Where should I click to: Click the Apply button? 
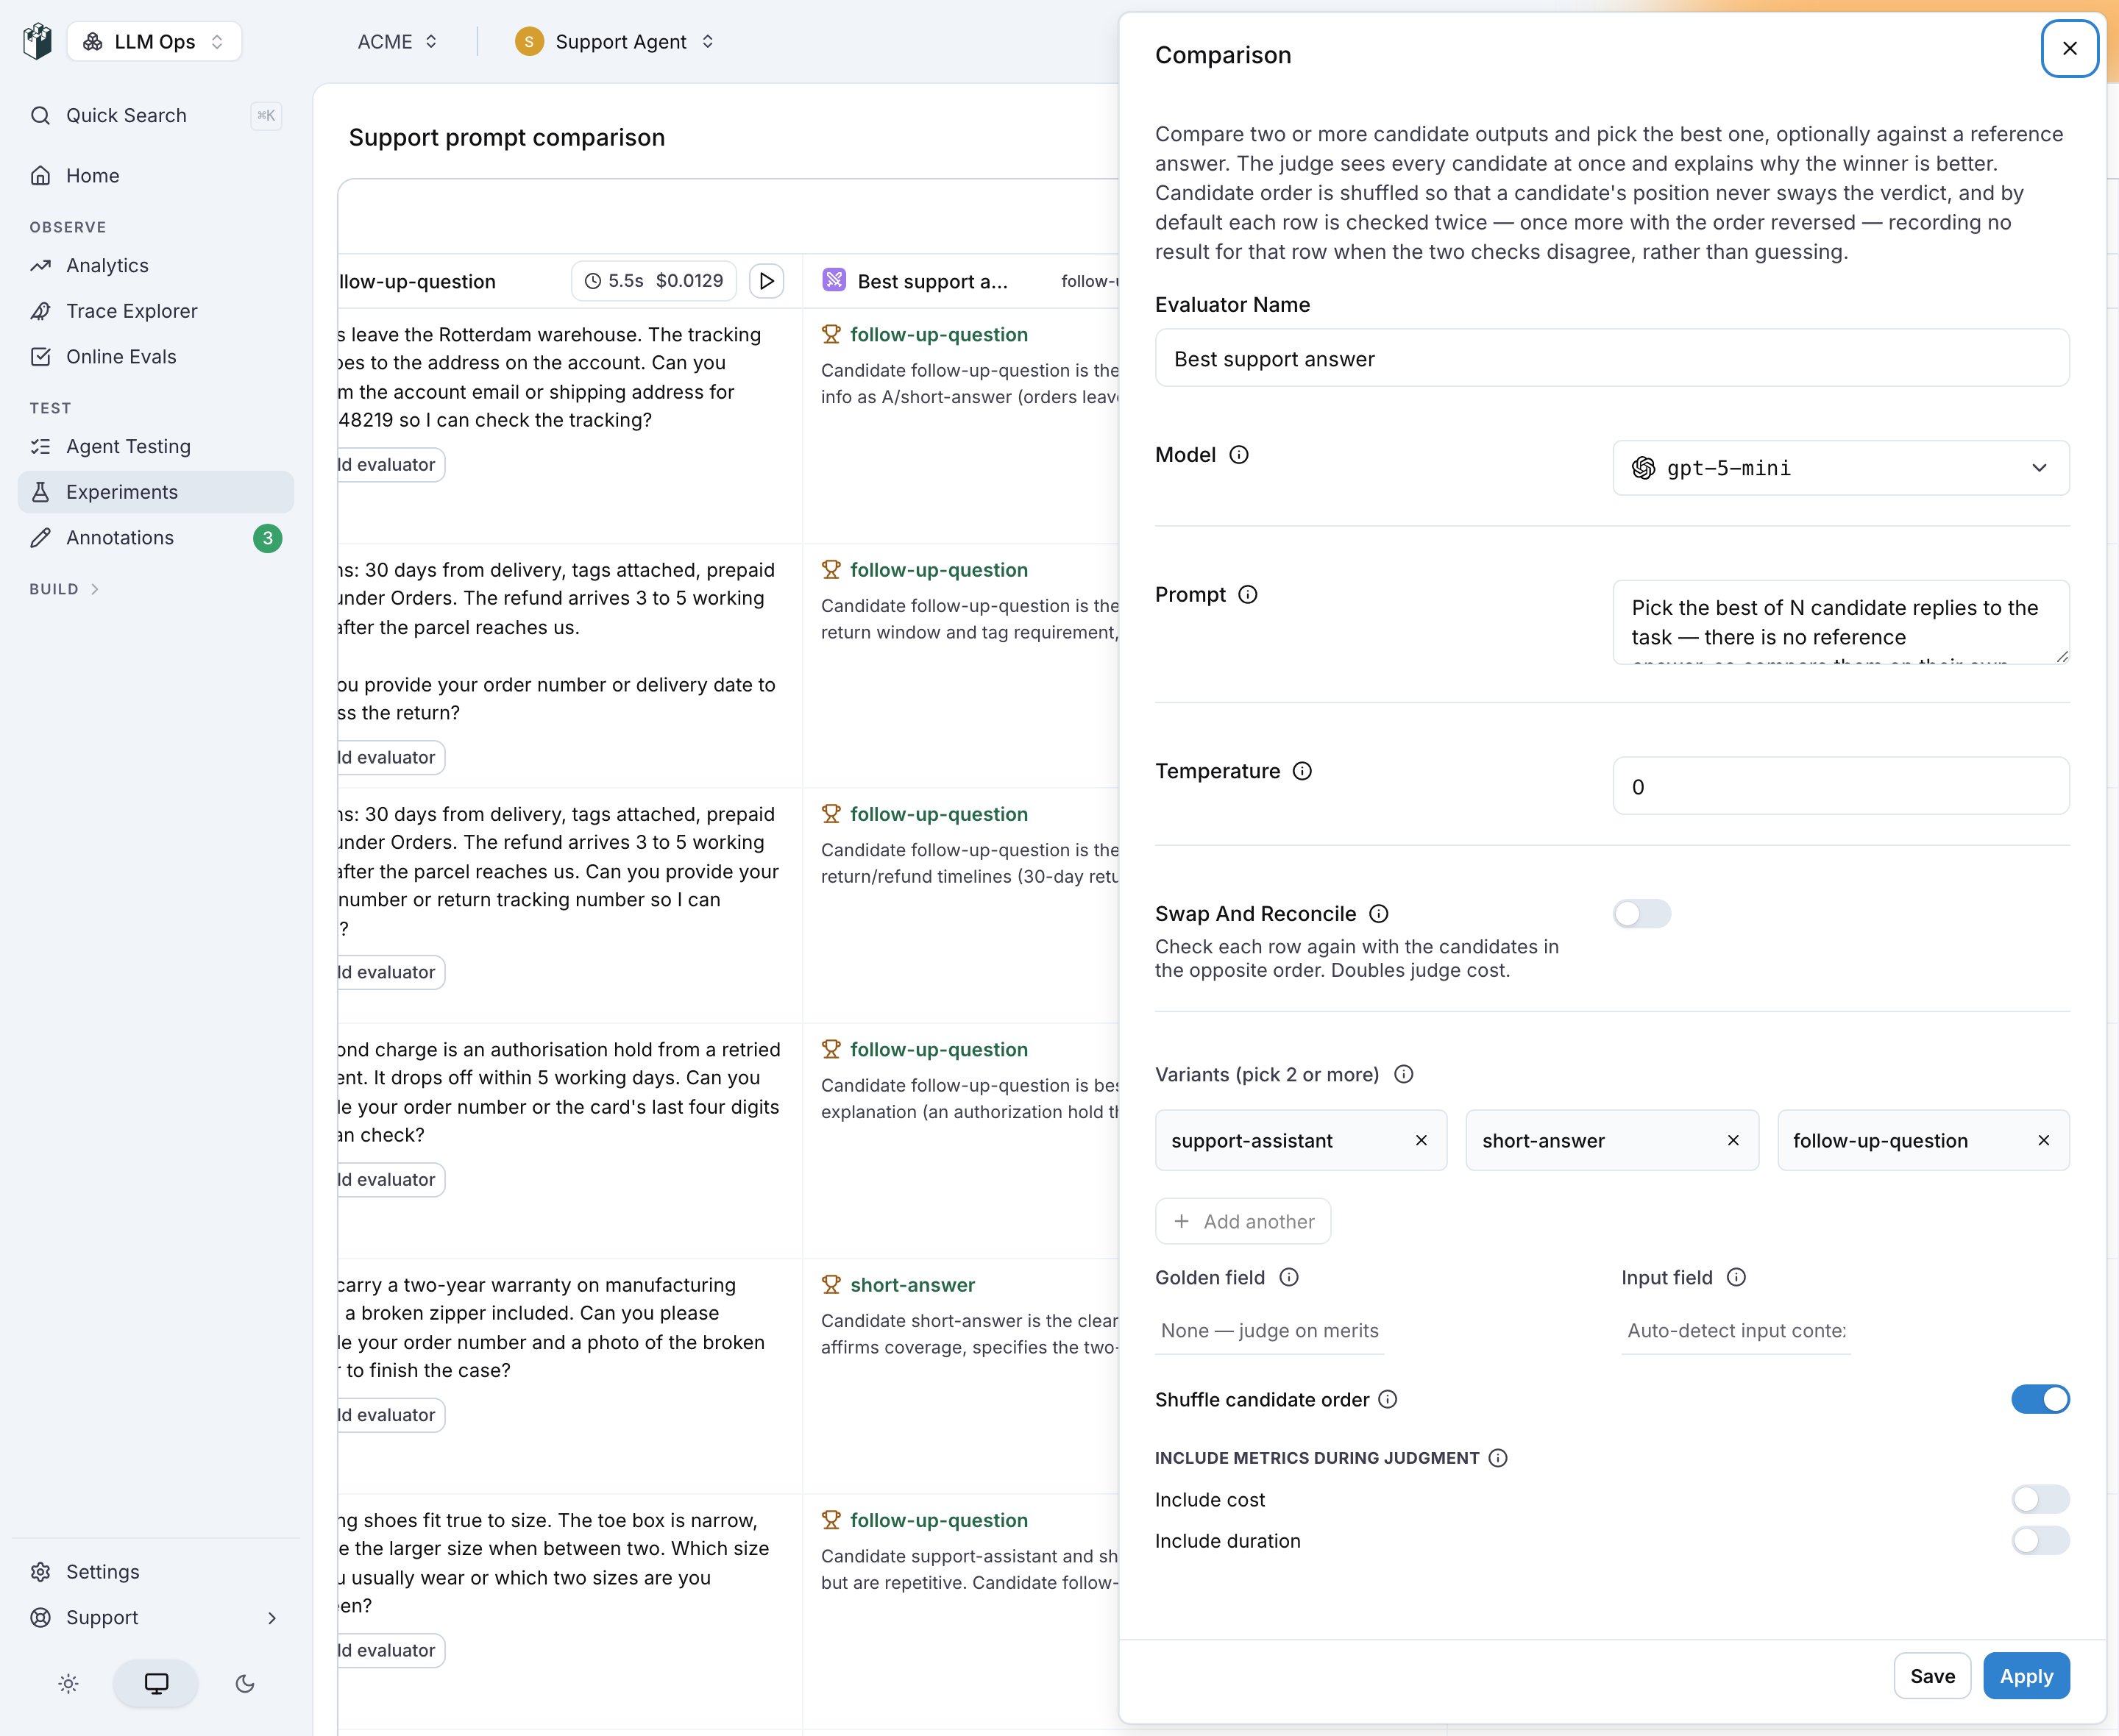click(2026, 1676)
